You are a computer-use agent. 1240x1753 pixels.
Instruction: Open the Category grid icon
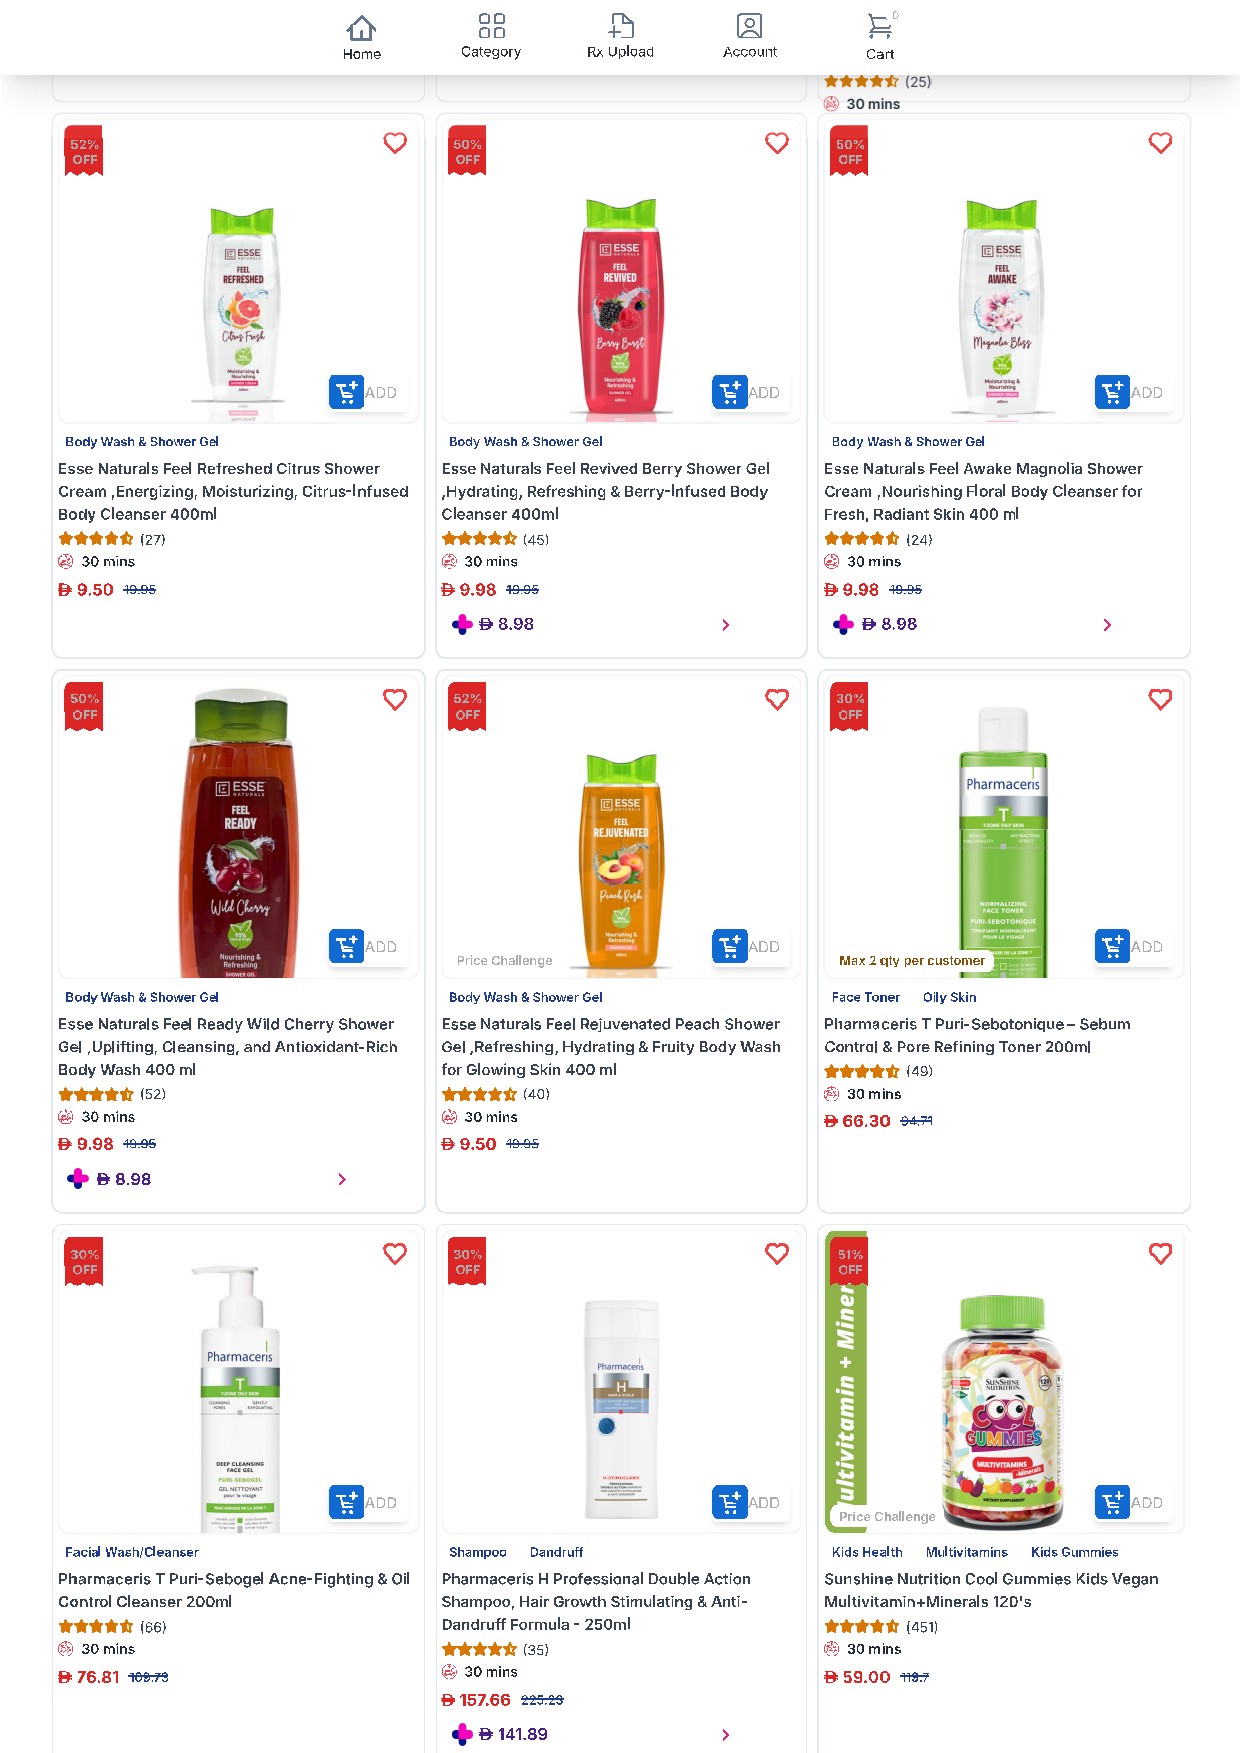[491, 26]
